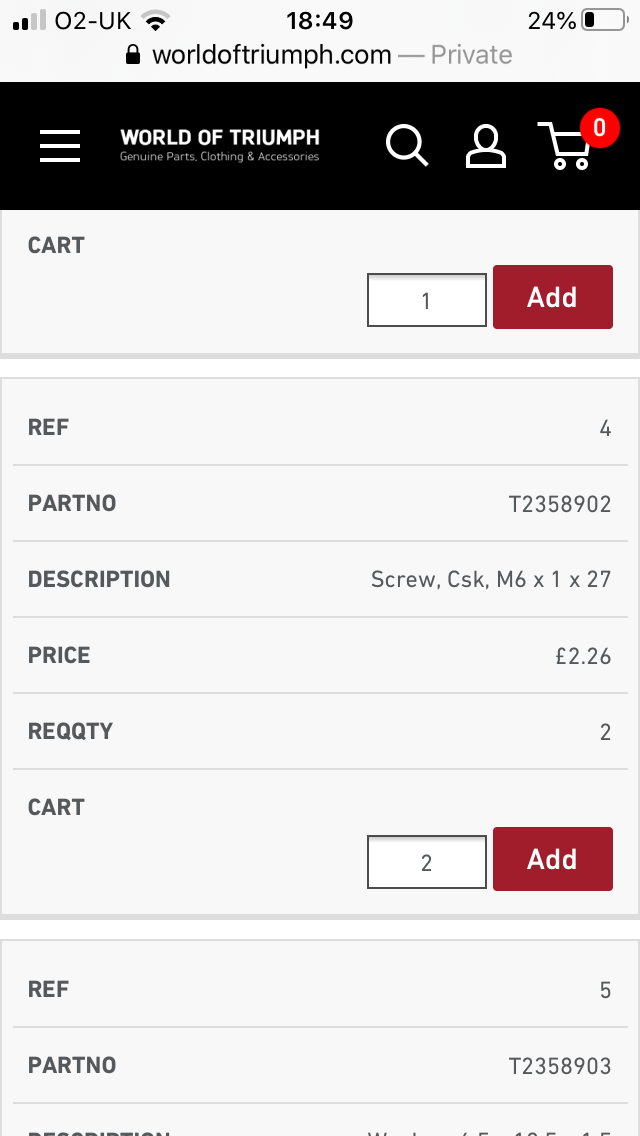Tap the Screw, Csk, M6 description text
The width and height of the screenshot is (640, 1136).
click(491, 580)
